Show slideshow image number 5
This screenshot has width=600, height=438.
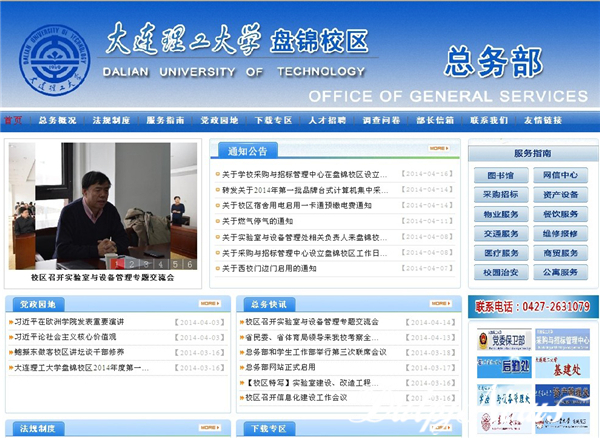click(x=175, y=264)
